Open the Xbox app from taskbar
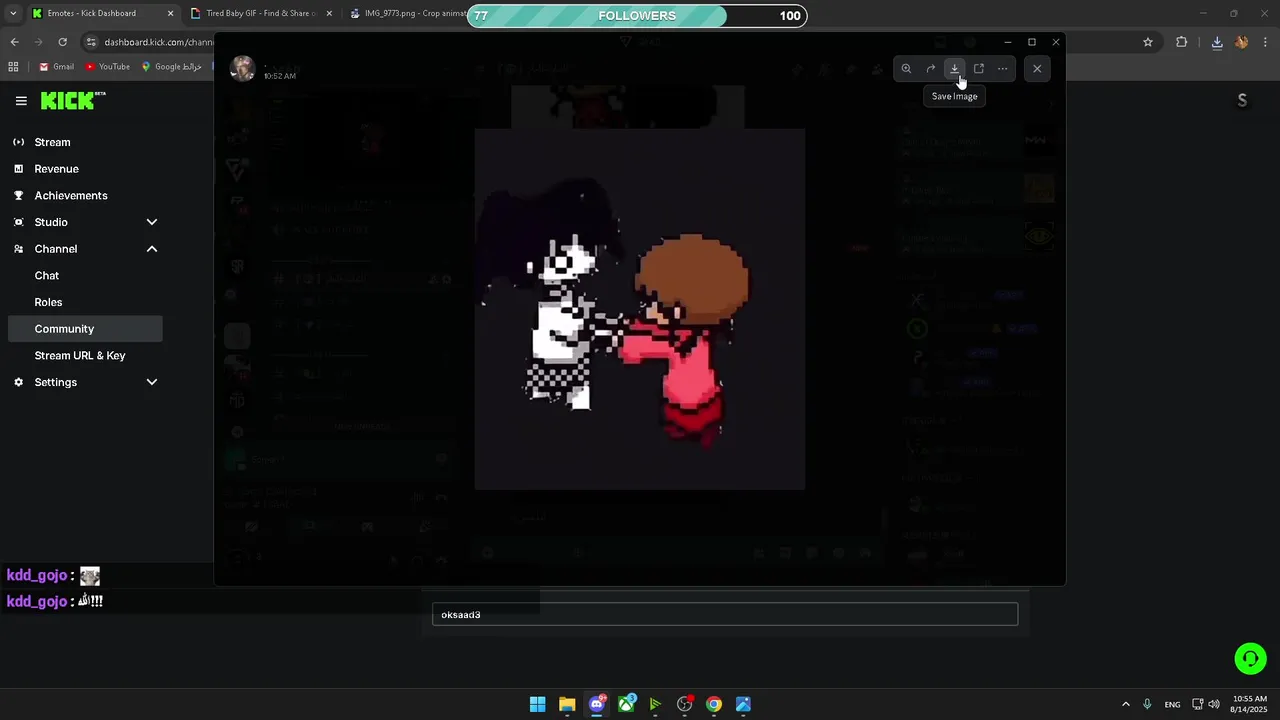 click(626, 704)
